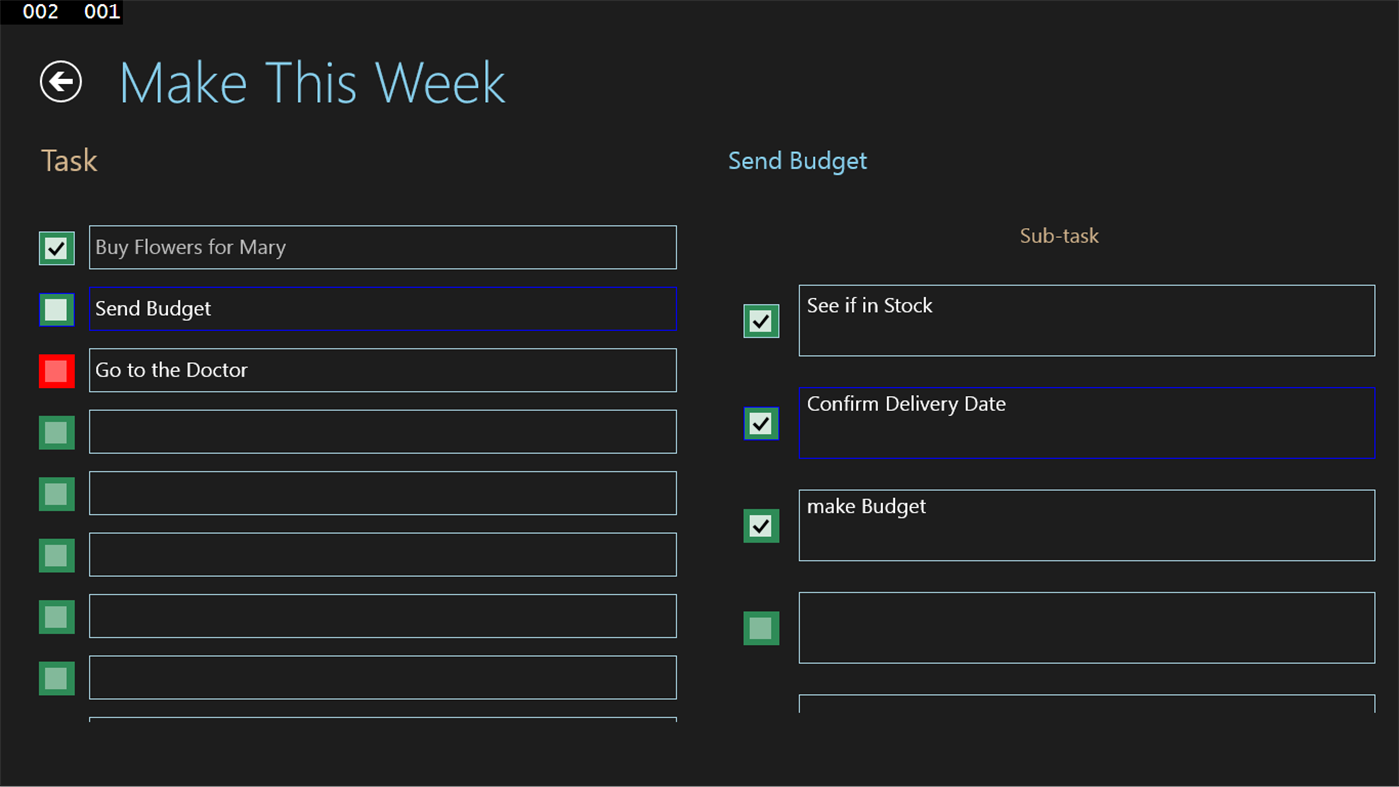Select the 'Confirm Delivery Date' sub-task field

pyautogui.click(x=1086, y=423)
